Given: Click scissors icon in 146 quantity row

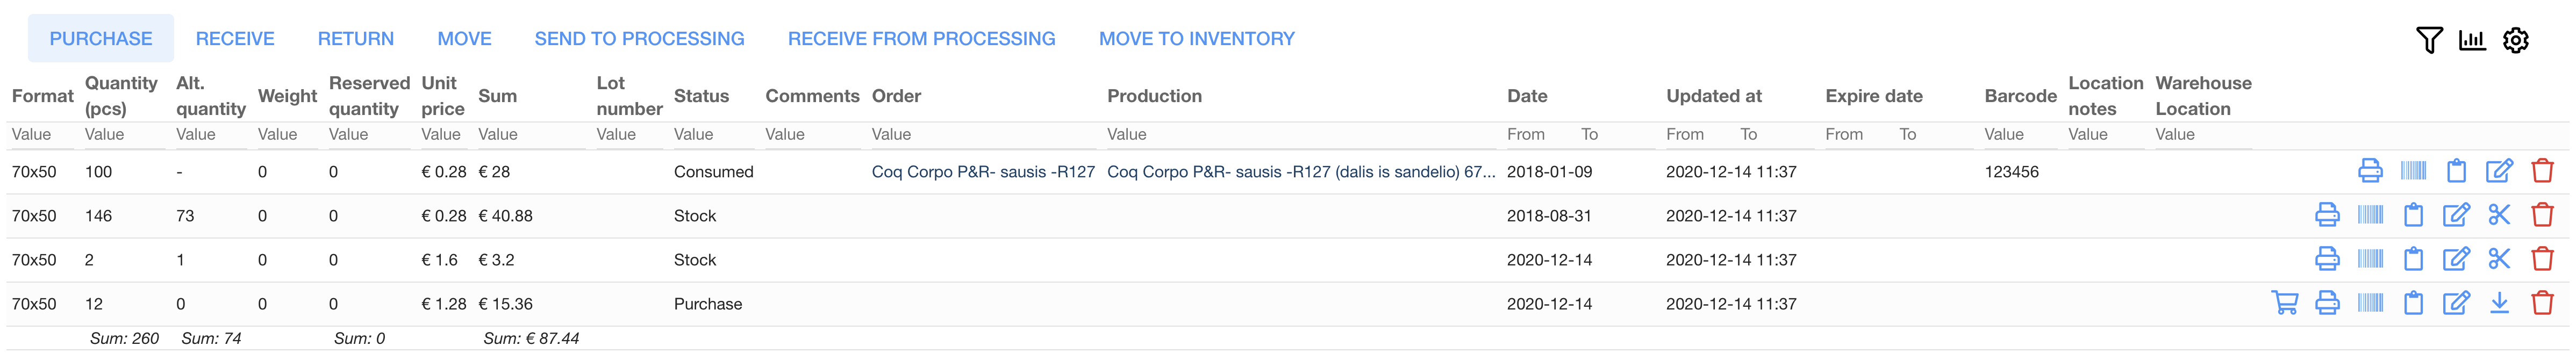Looking at the screenshot, I should point(2499,215).
